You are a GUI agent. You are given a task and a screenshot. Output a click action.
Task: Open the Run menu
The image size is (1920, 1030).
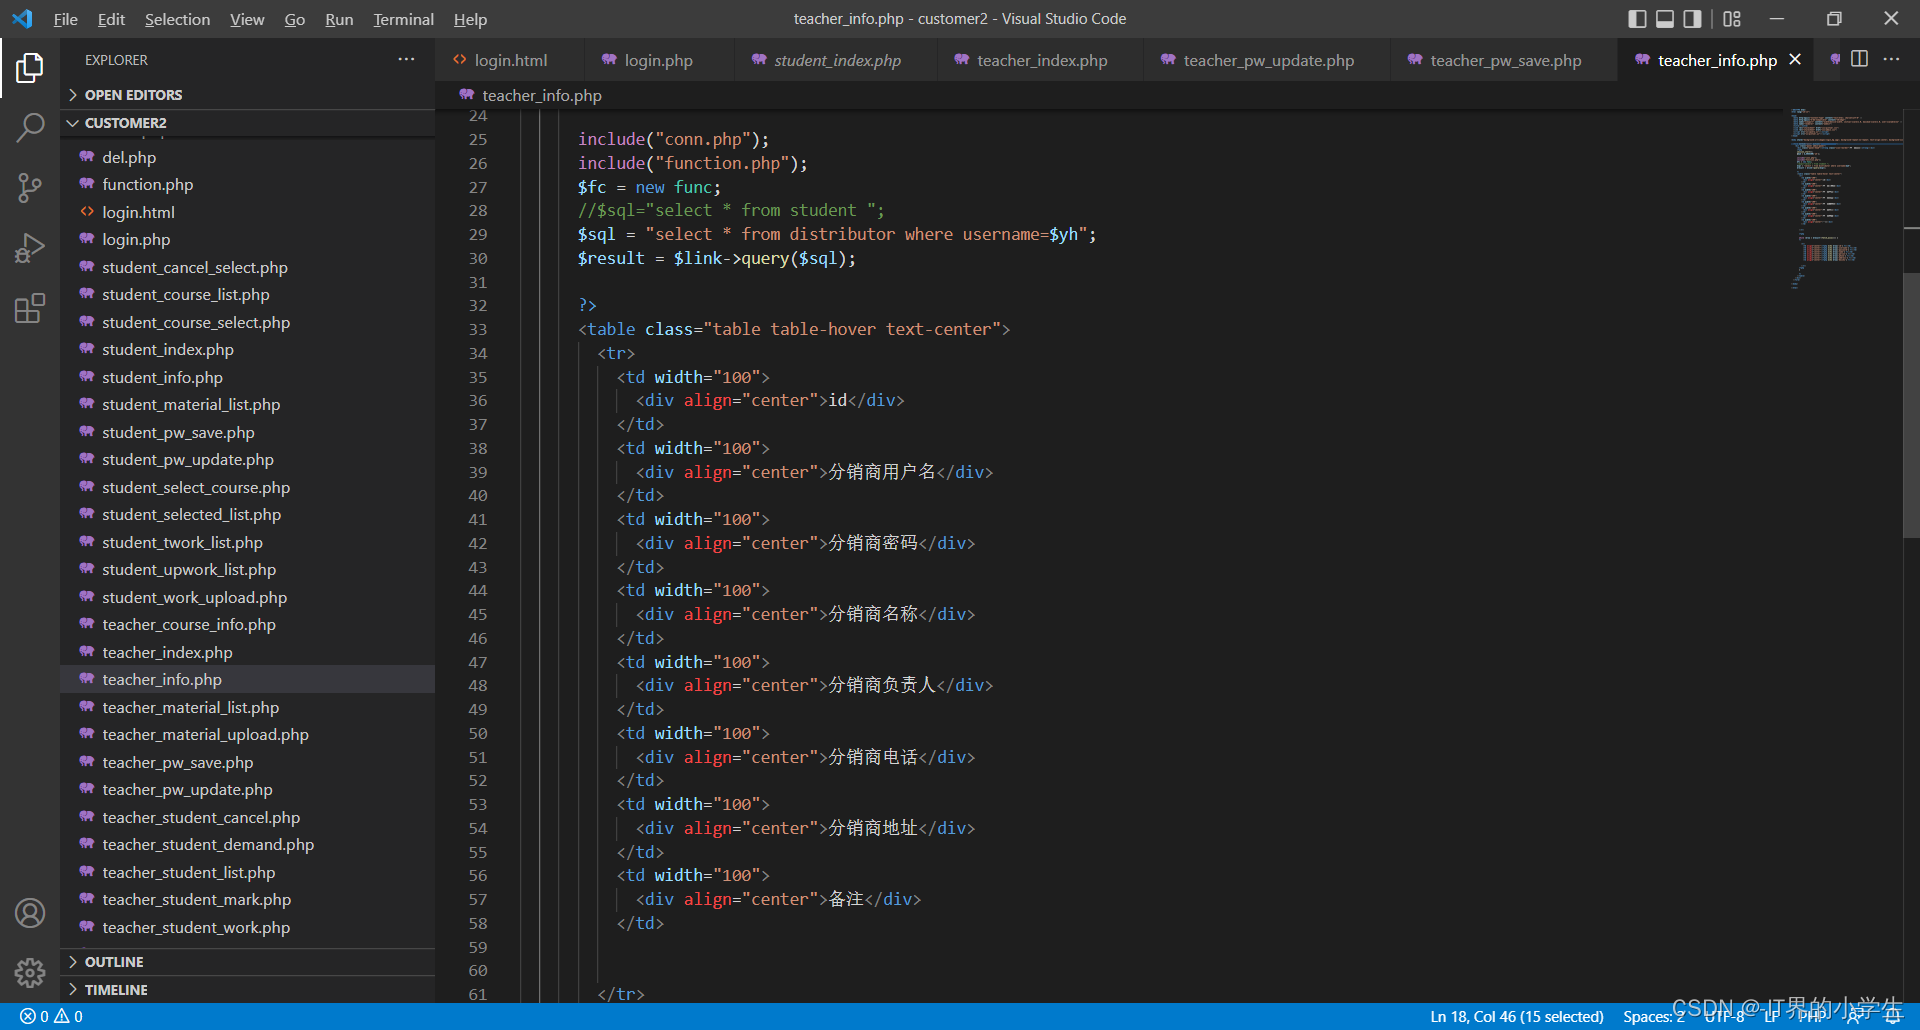[339, 19]
